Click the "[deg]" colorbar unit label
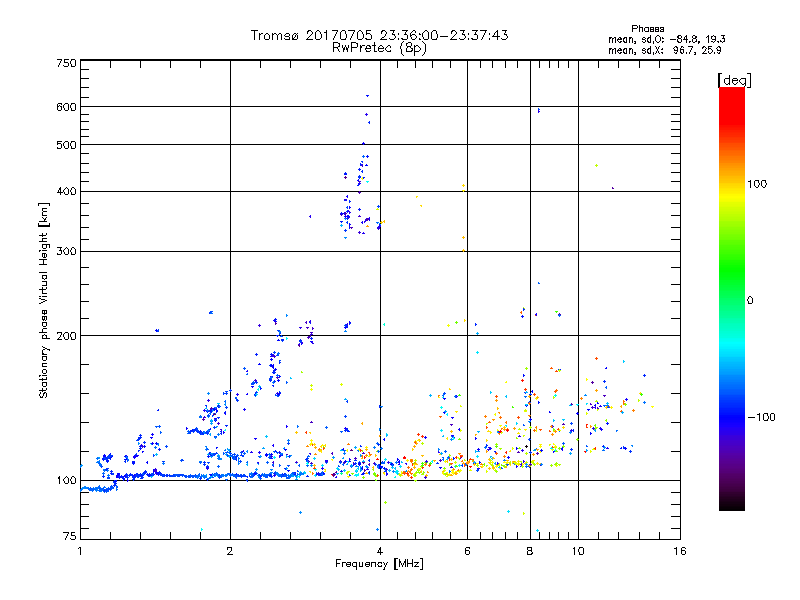Screen dimensions: 800x600 (x=734, y=80)
